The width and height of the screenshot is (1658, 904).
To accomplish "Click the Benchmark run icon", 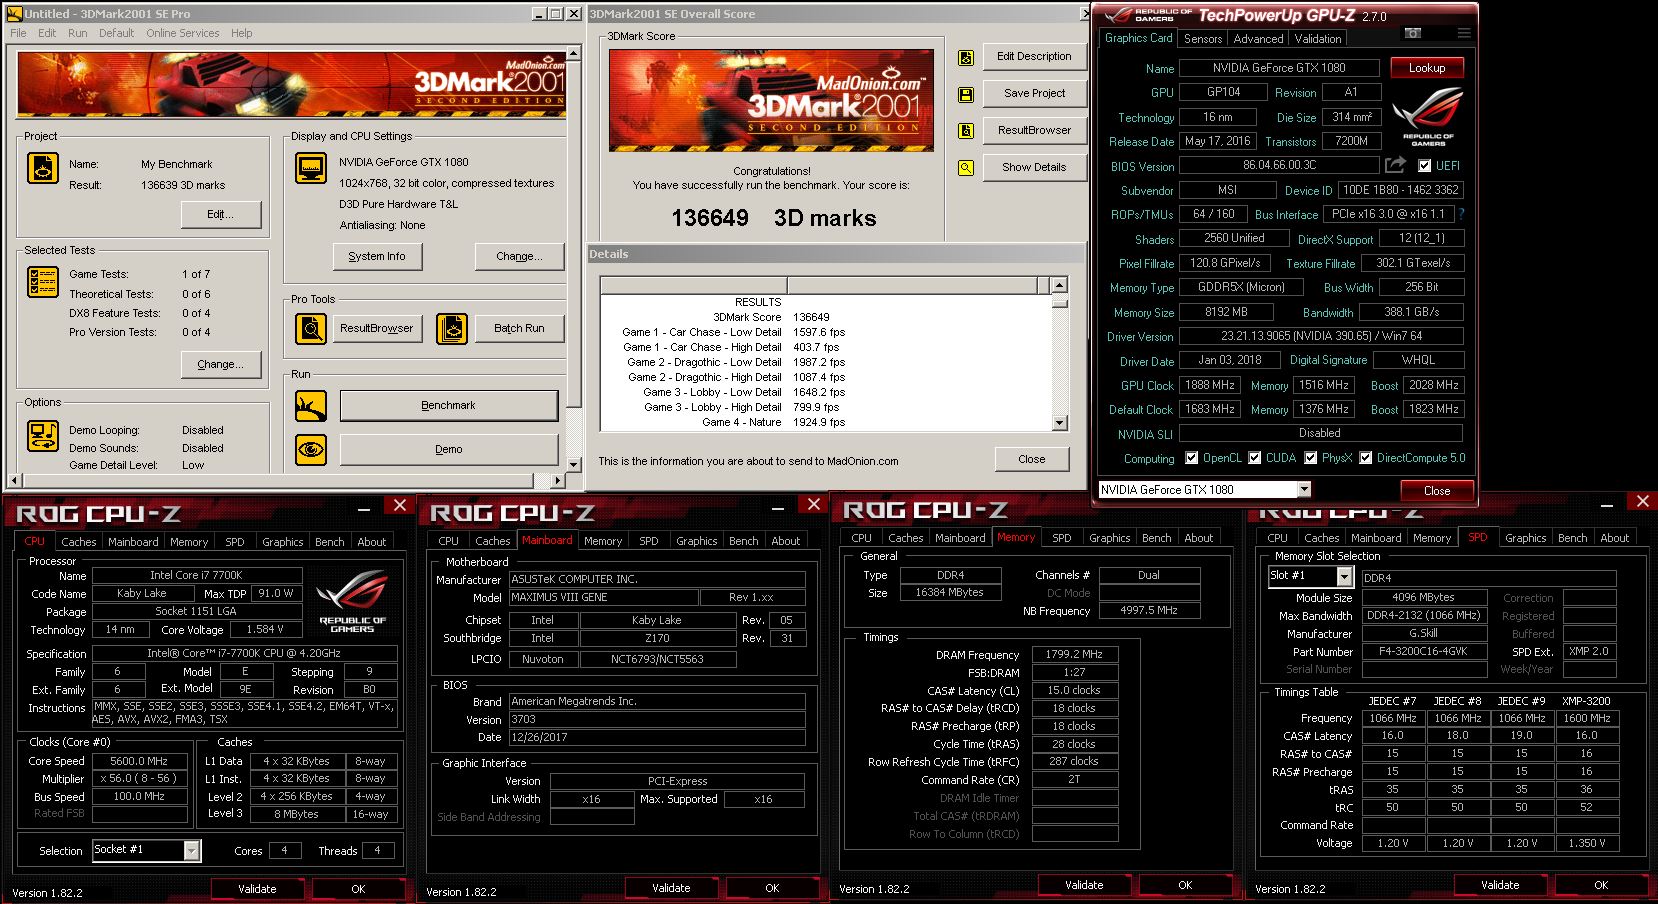I will (311, 406).
